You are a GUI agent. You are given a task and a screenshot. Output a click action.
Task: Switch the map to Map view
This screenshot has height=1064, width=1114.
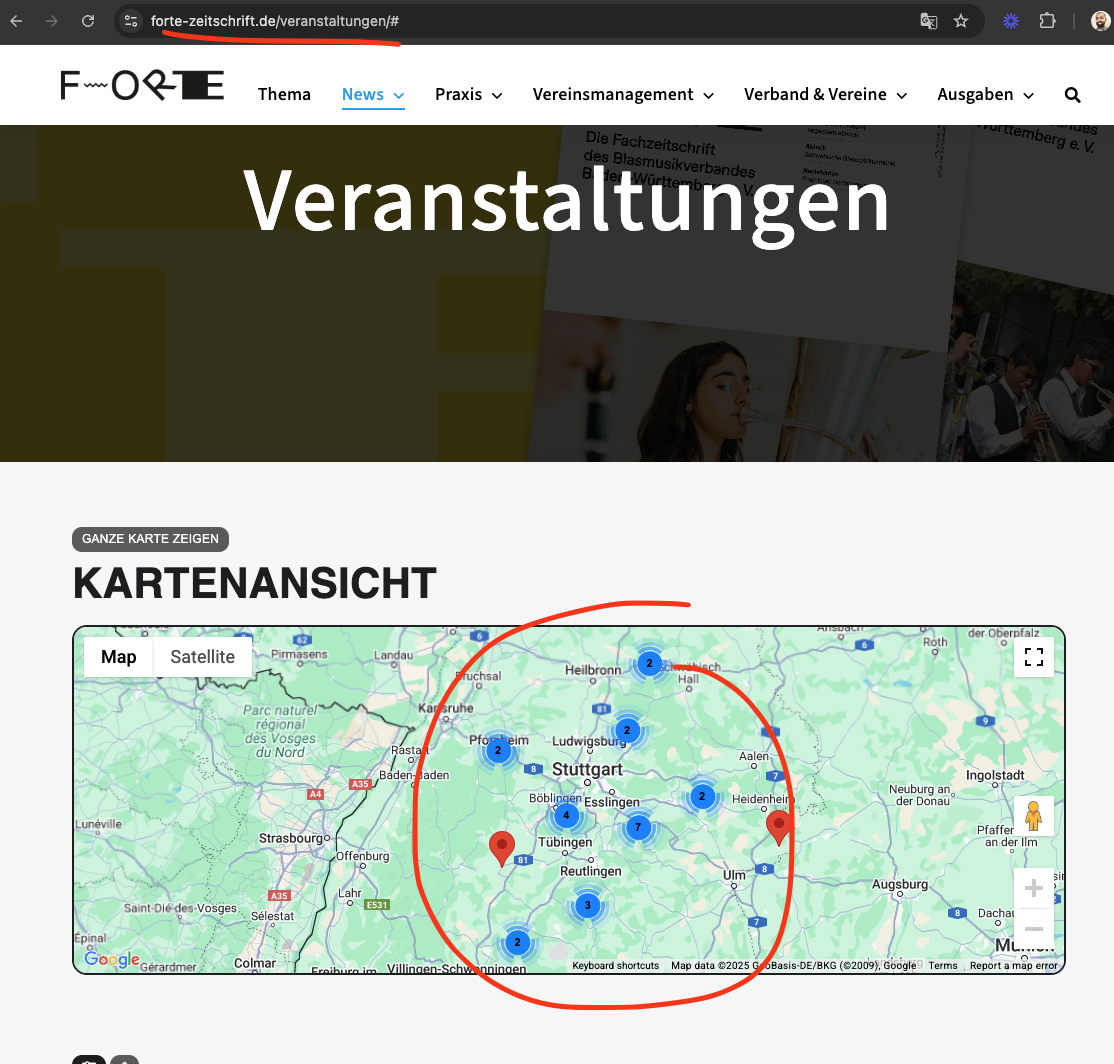coord(119,657)
